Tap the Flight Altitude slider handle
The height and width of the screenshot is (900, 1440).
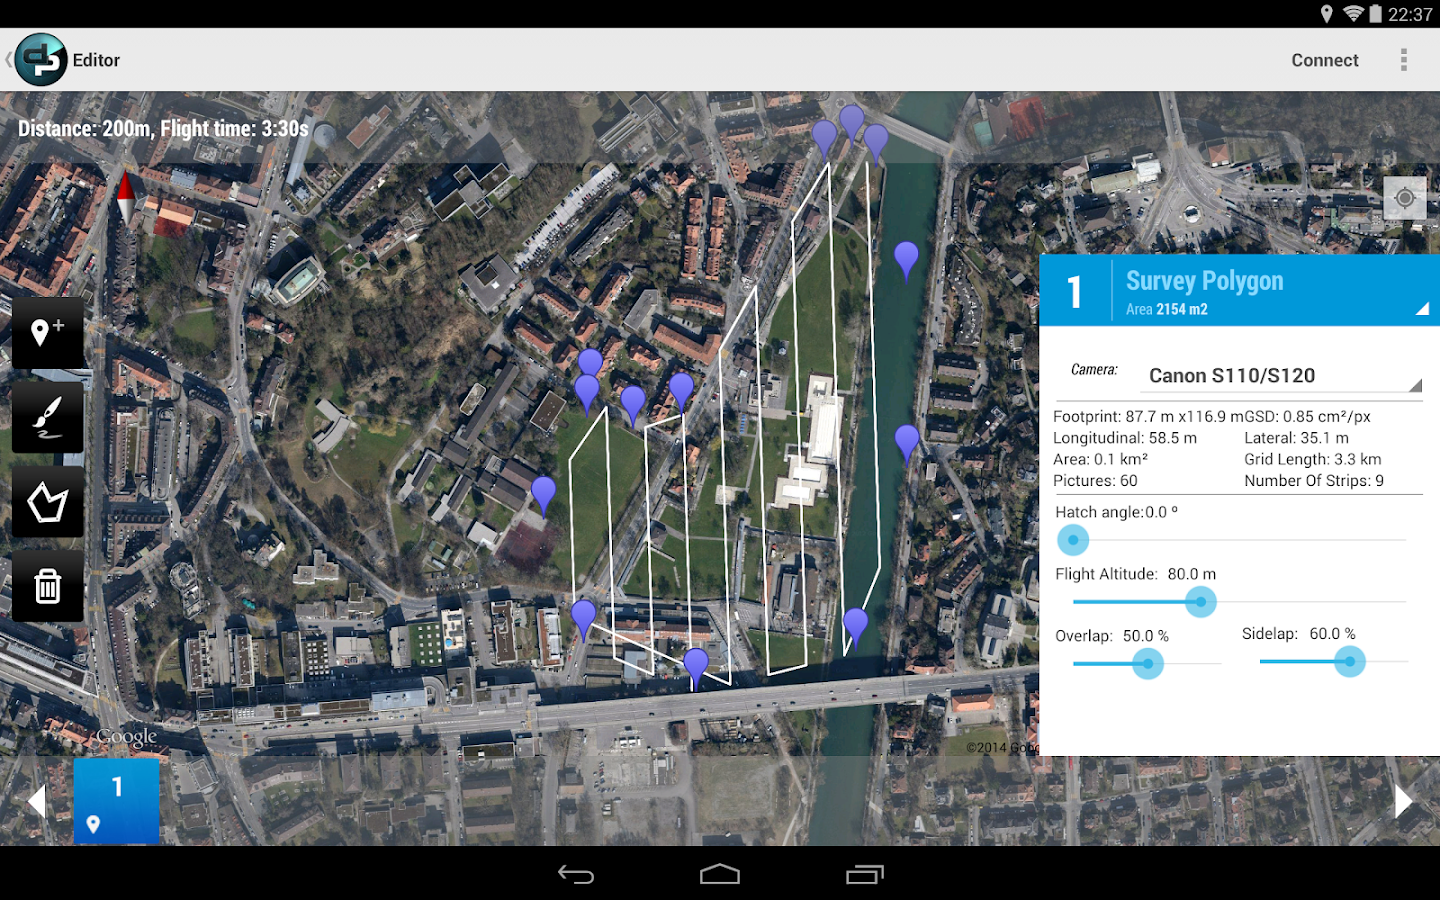1200,602
